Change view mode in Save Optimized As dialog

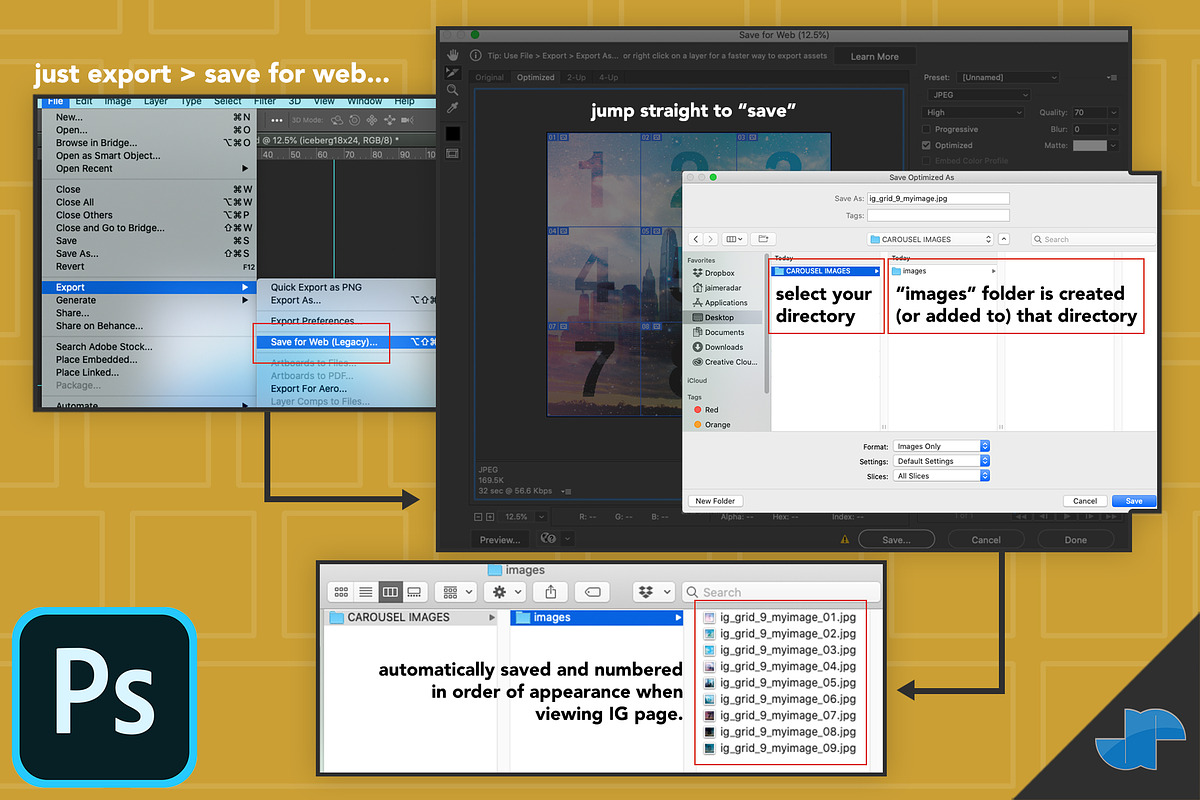pos(735,239)
